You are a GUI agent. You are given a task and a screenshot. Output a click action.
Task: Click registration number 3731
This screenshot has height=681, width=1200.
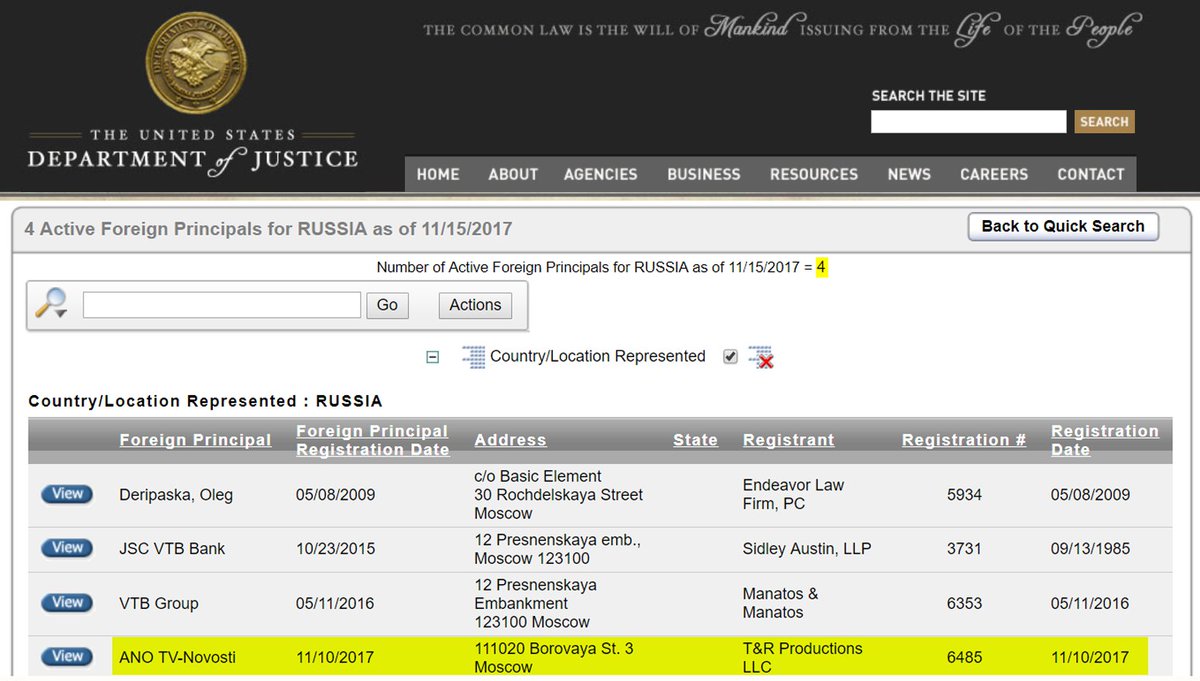pyautogui.click(x=964, y=549)
